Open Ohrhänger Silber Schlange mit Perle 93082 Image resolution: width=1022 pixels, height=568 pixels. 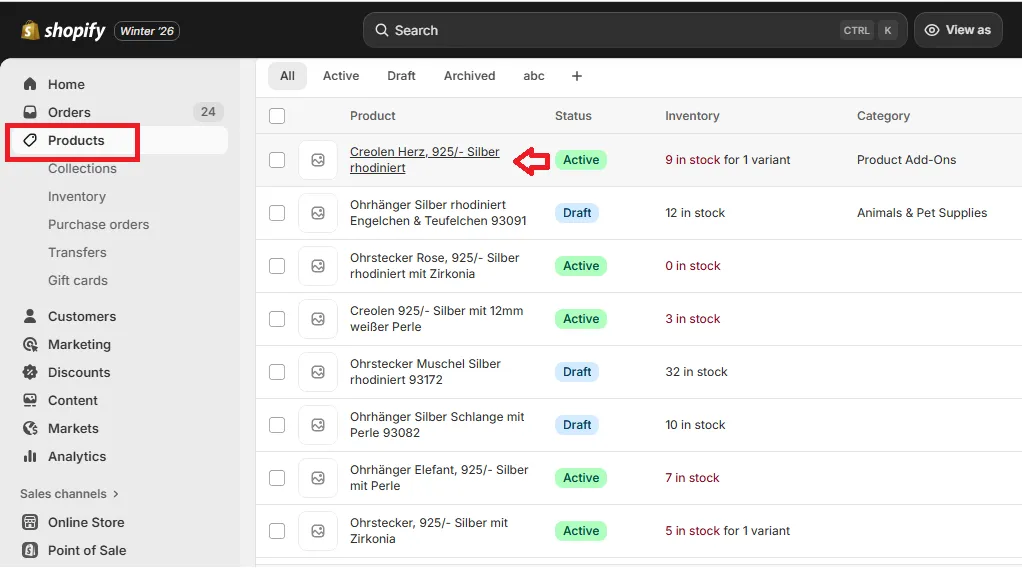[437, 425]
